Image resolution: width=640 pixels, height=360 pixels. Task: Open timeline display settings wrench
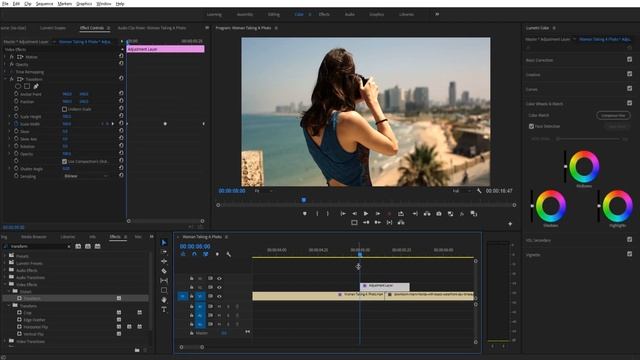click(x=229, y=254)
